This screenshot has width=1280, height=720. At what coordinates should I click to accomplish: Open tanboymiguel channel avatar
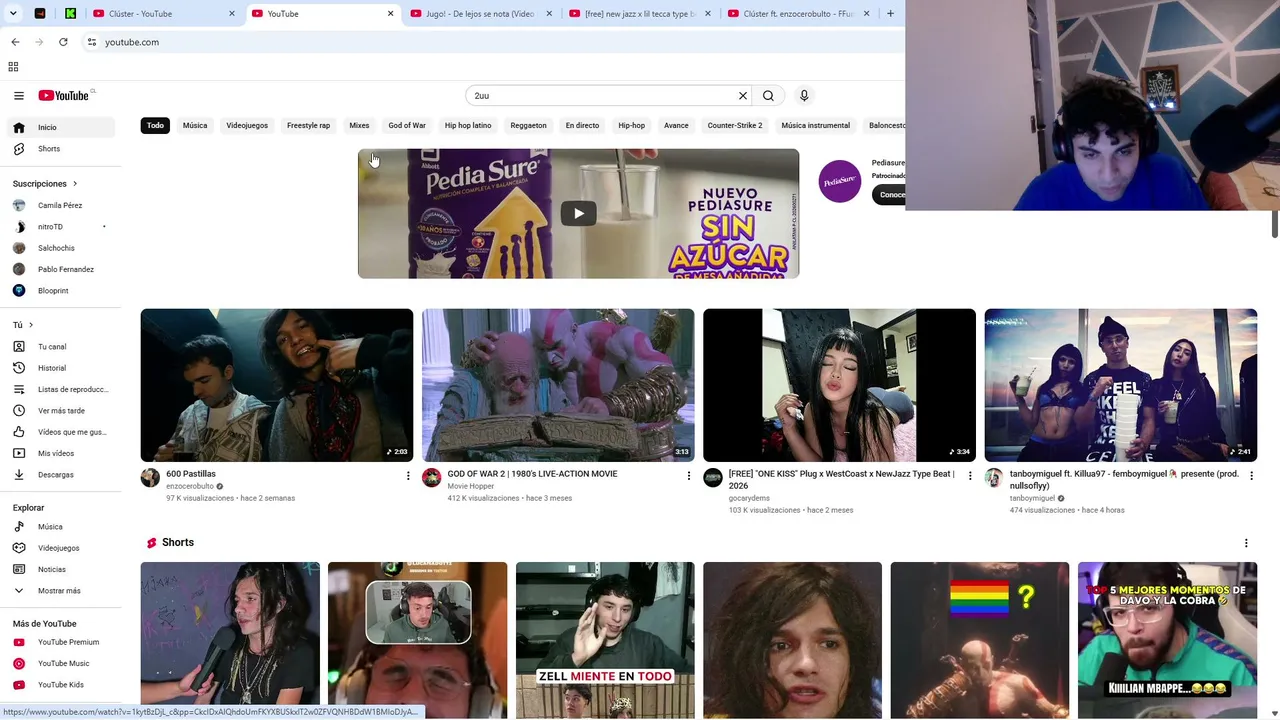(x=994, y=478)
